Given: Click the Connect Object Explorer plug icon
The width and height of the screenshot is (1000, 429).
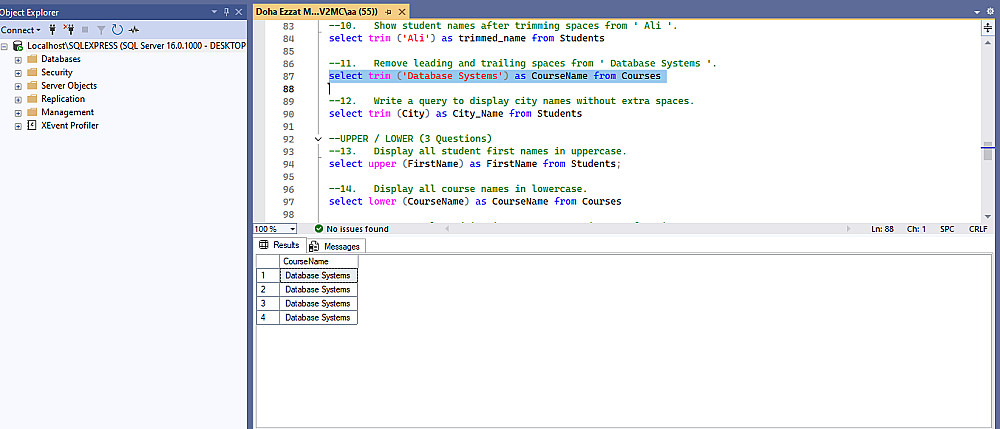Looking at the screenshot, I should point(54,30).
